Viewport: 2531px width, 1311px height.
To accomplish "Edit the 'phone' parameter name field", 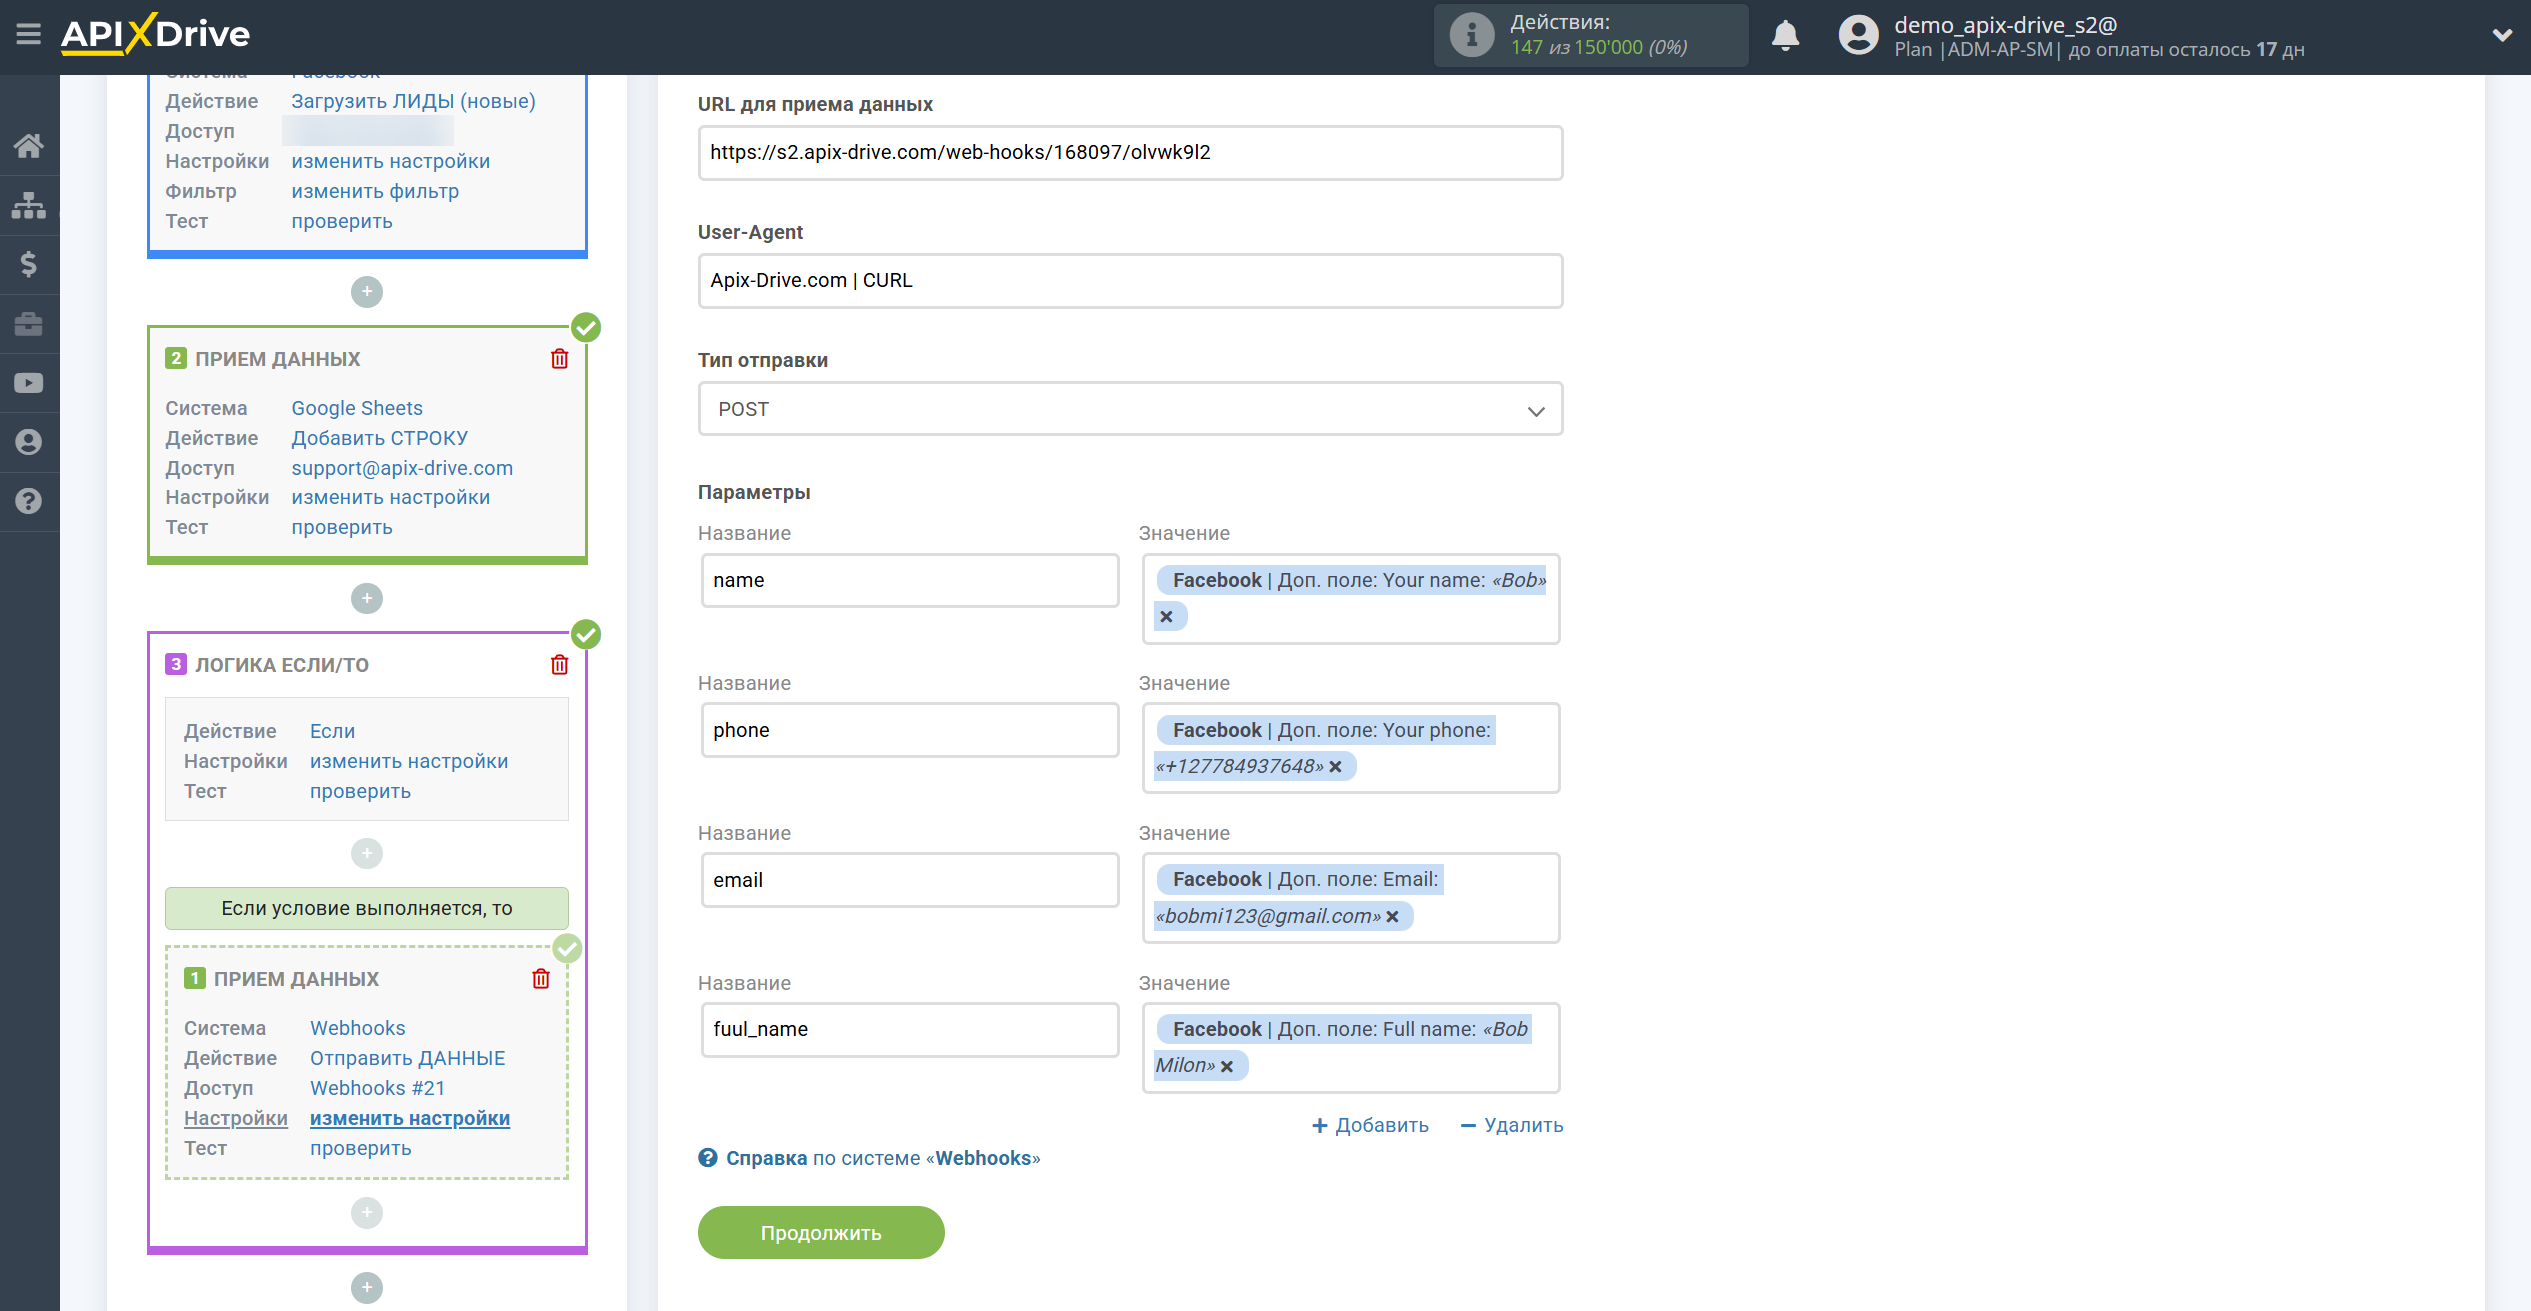I will (910, 730).
